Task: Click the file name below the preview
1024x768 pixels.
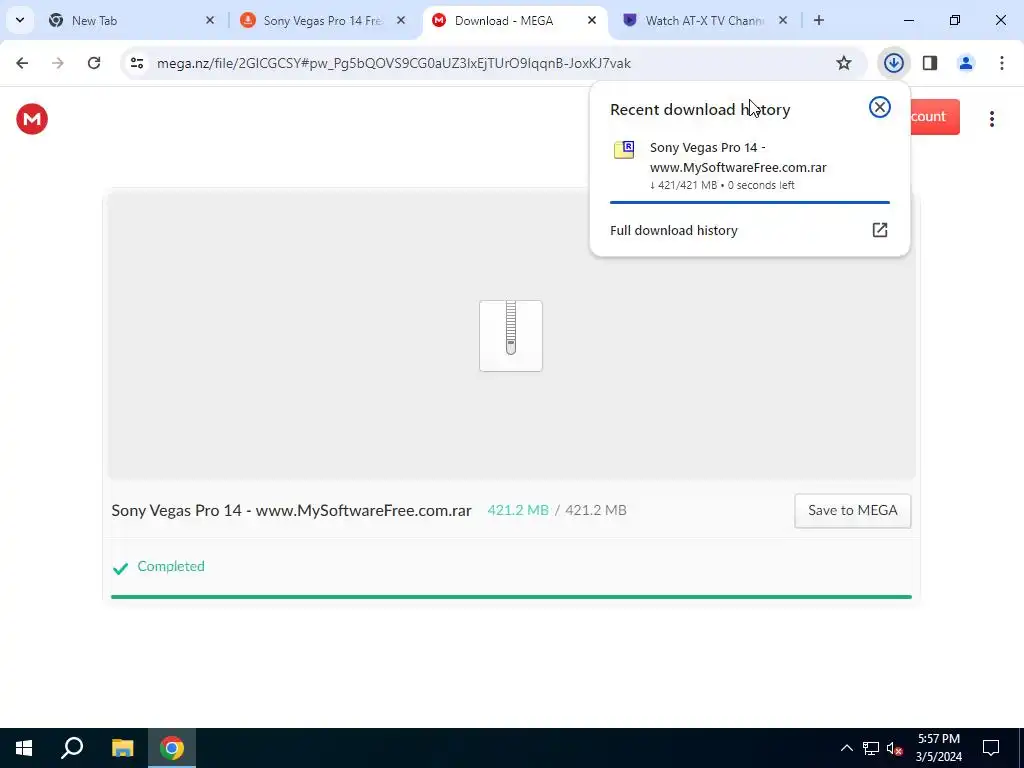Action: pos(291,511)
